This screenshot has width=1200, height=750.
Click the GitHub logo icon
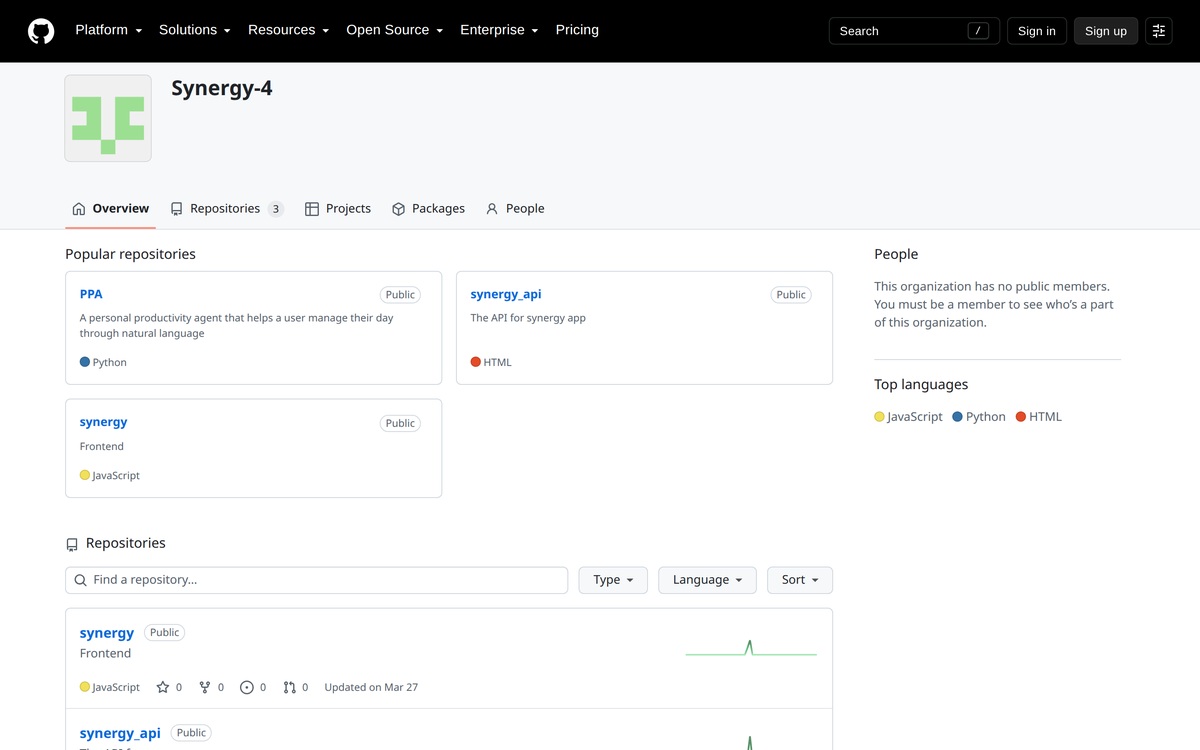click(41, 31)
